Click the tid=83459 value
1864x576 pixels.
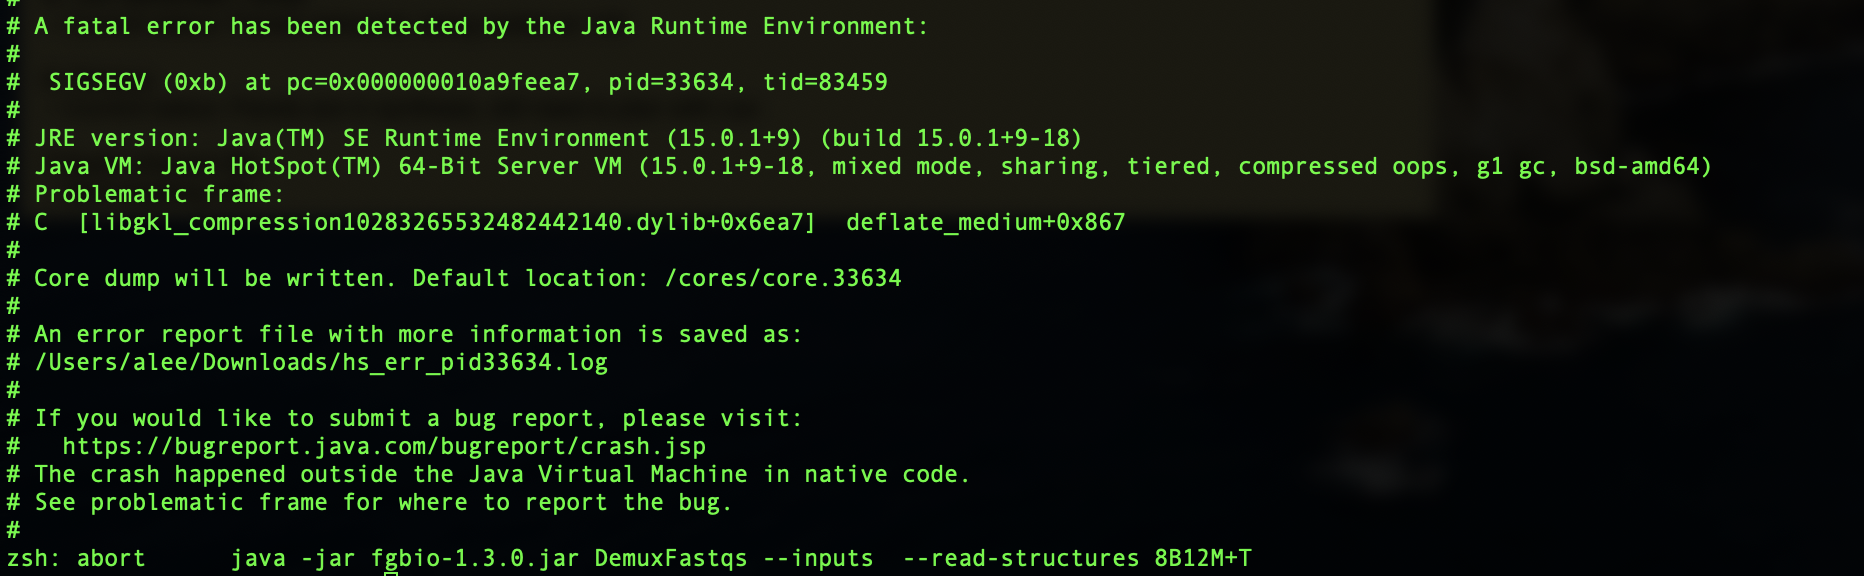coord(825,83)
